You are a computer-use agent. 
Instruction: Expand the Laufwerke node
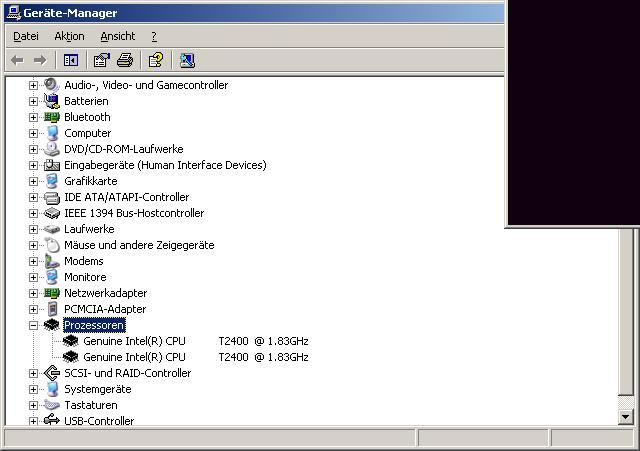(33, 229)
